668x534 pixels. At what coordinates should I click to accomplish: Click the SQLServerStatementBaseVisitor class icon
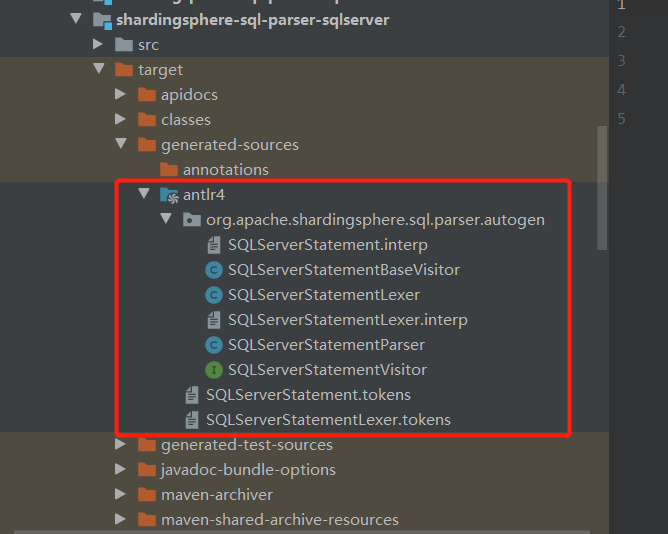[x=214, y=270]
